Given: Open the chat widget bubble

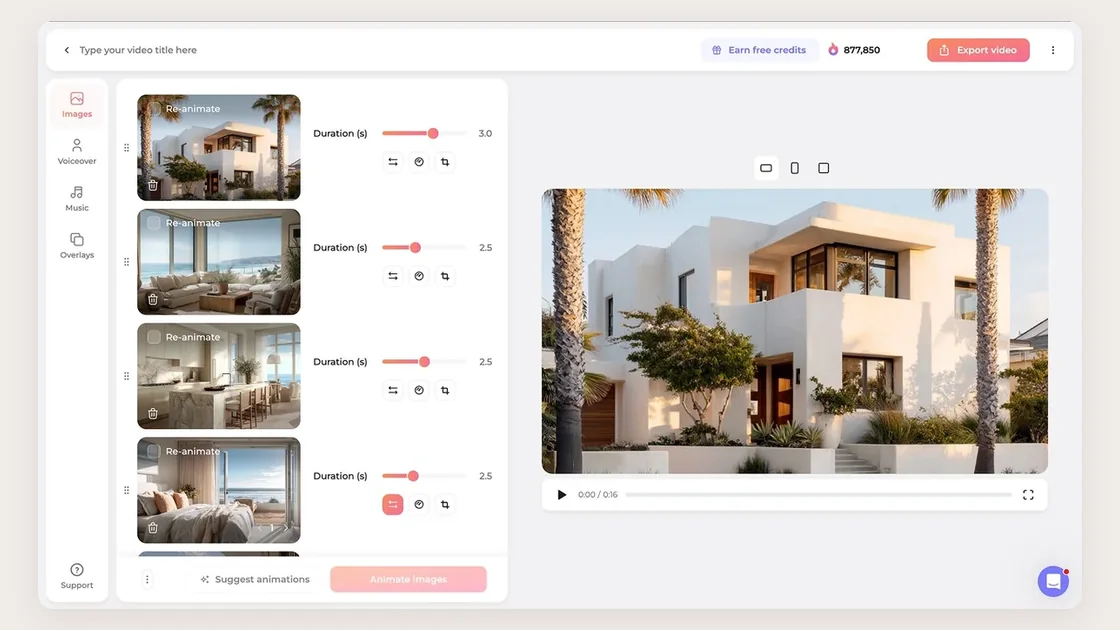Looking at the screenshot, I should tap(1053, 581).
